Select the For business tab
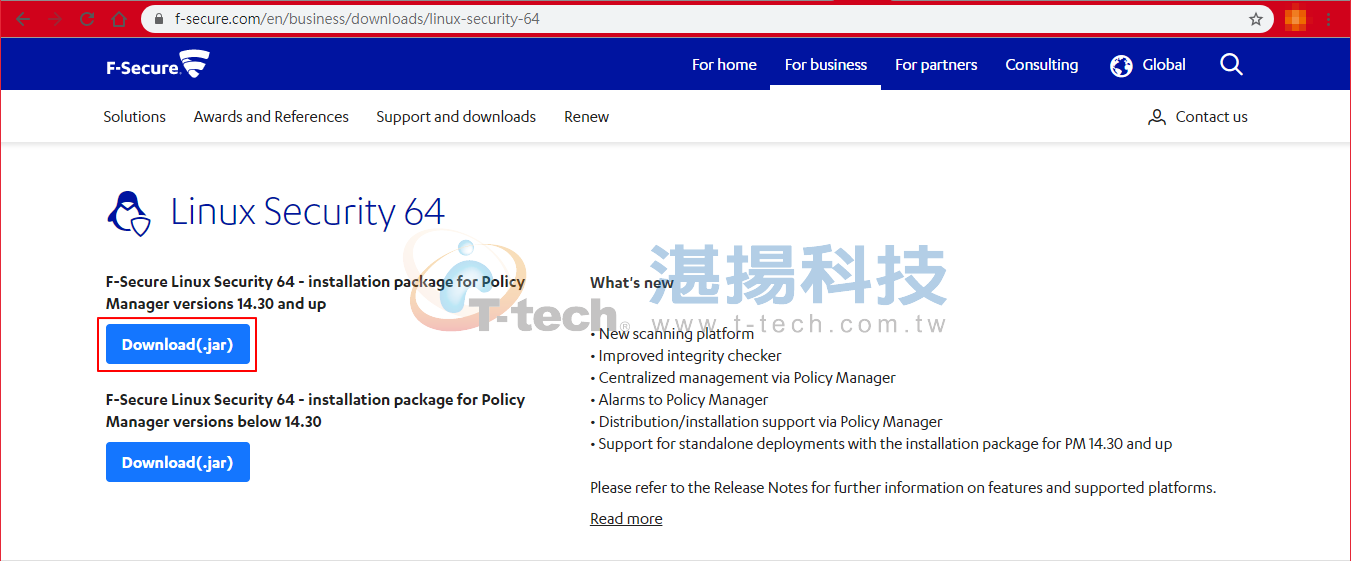Image resolution: width=1351 pixels, height=561 pixels. (x=825, y=65)
